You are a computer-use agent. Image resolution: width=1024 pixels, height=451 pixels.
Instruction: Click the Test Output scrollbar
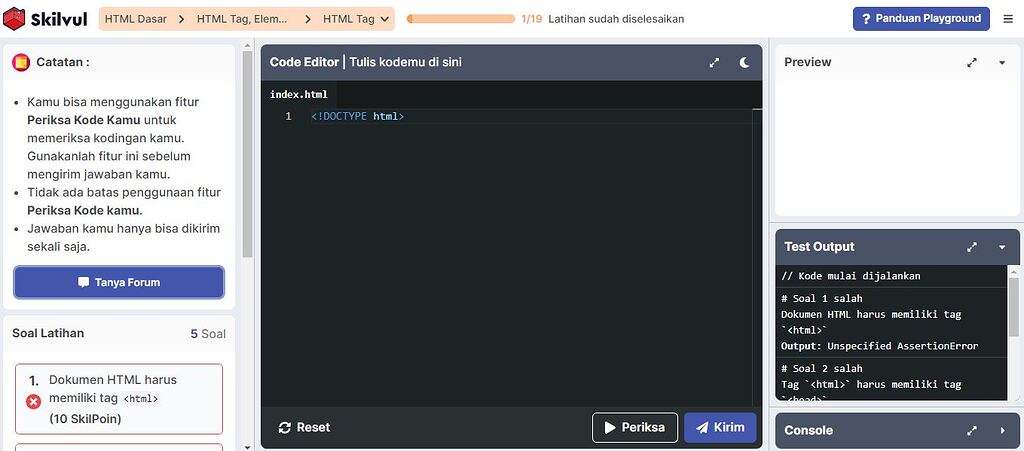coord(1014,305)
